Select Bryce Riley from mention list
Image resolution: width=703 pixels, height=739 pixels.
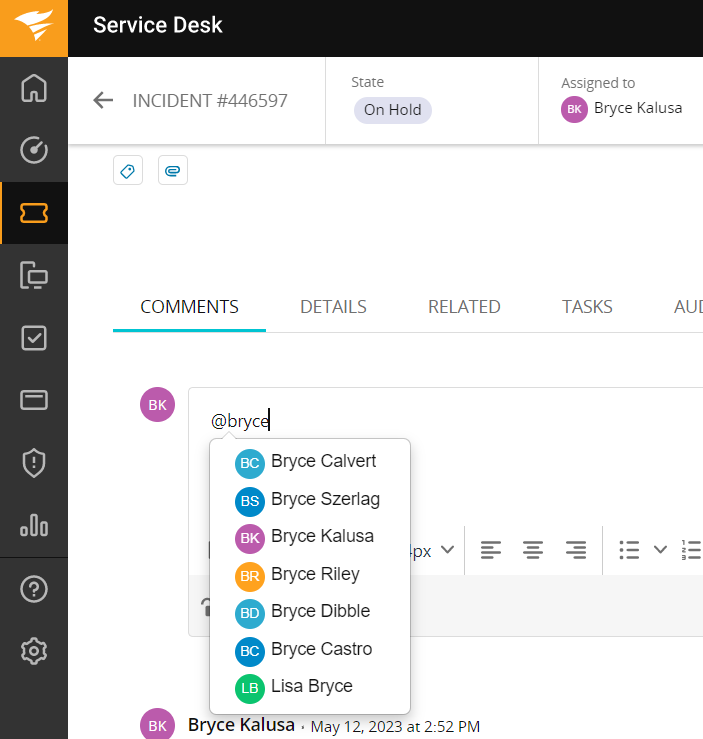point(315,574)
